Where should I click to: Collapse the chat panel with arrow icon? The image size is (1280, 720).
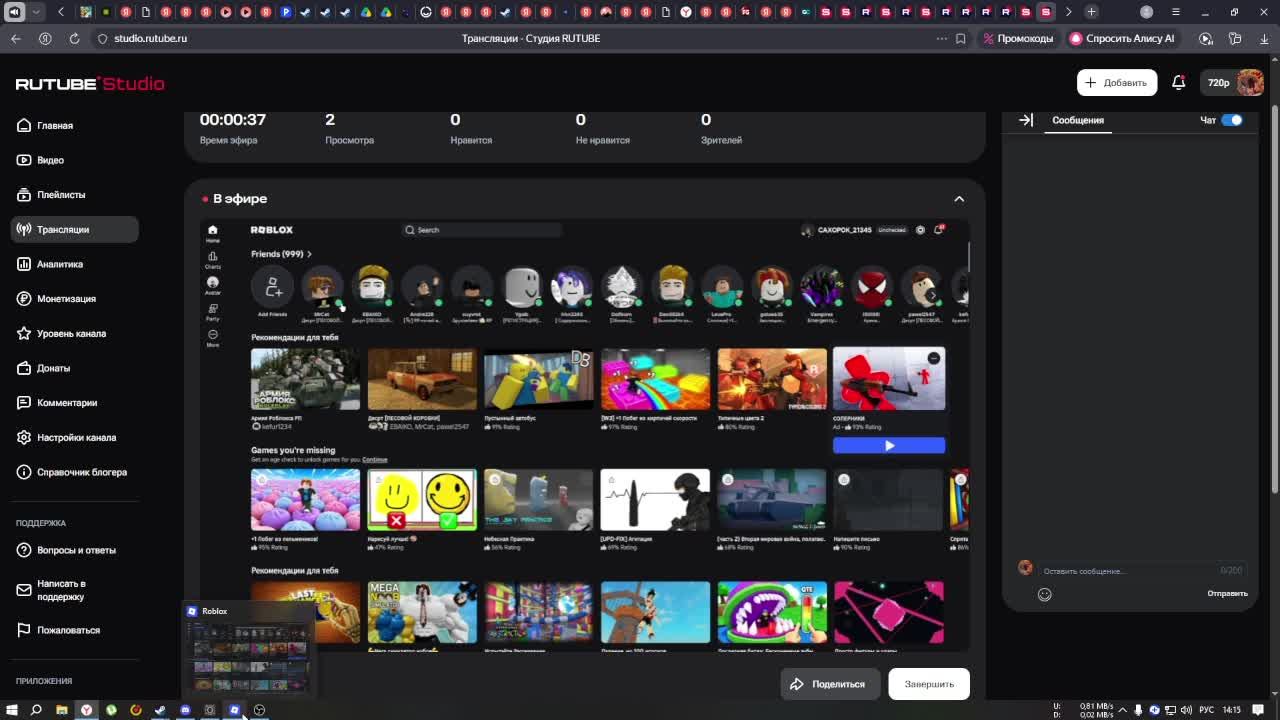point(1026,120)
